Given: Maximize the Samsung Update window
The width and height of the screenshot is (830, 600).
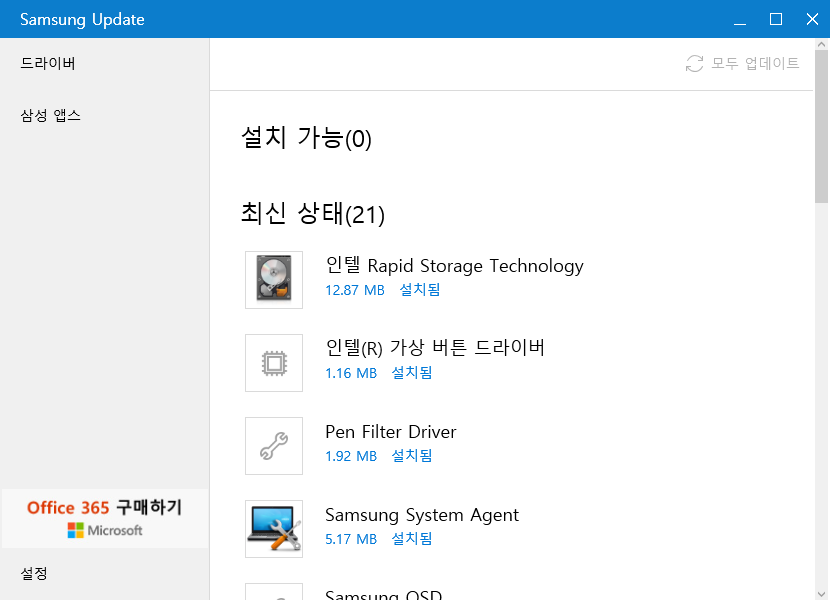Looking at the screenshot, I should pos(776,20).
